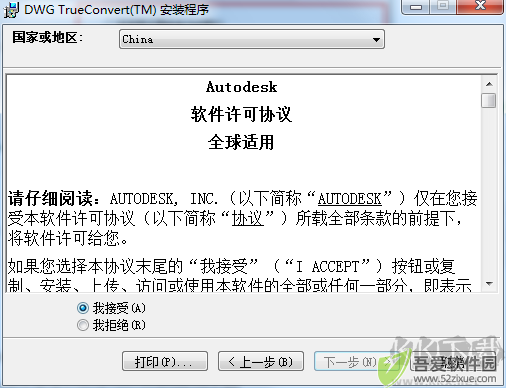Click the installer icon in title bar
This screenshot has width=506, height=388.
11,9
